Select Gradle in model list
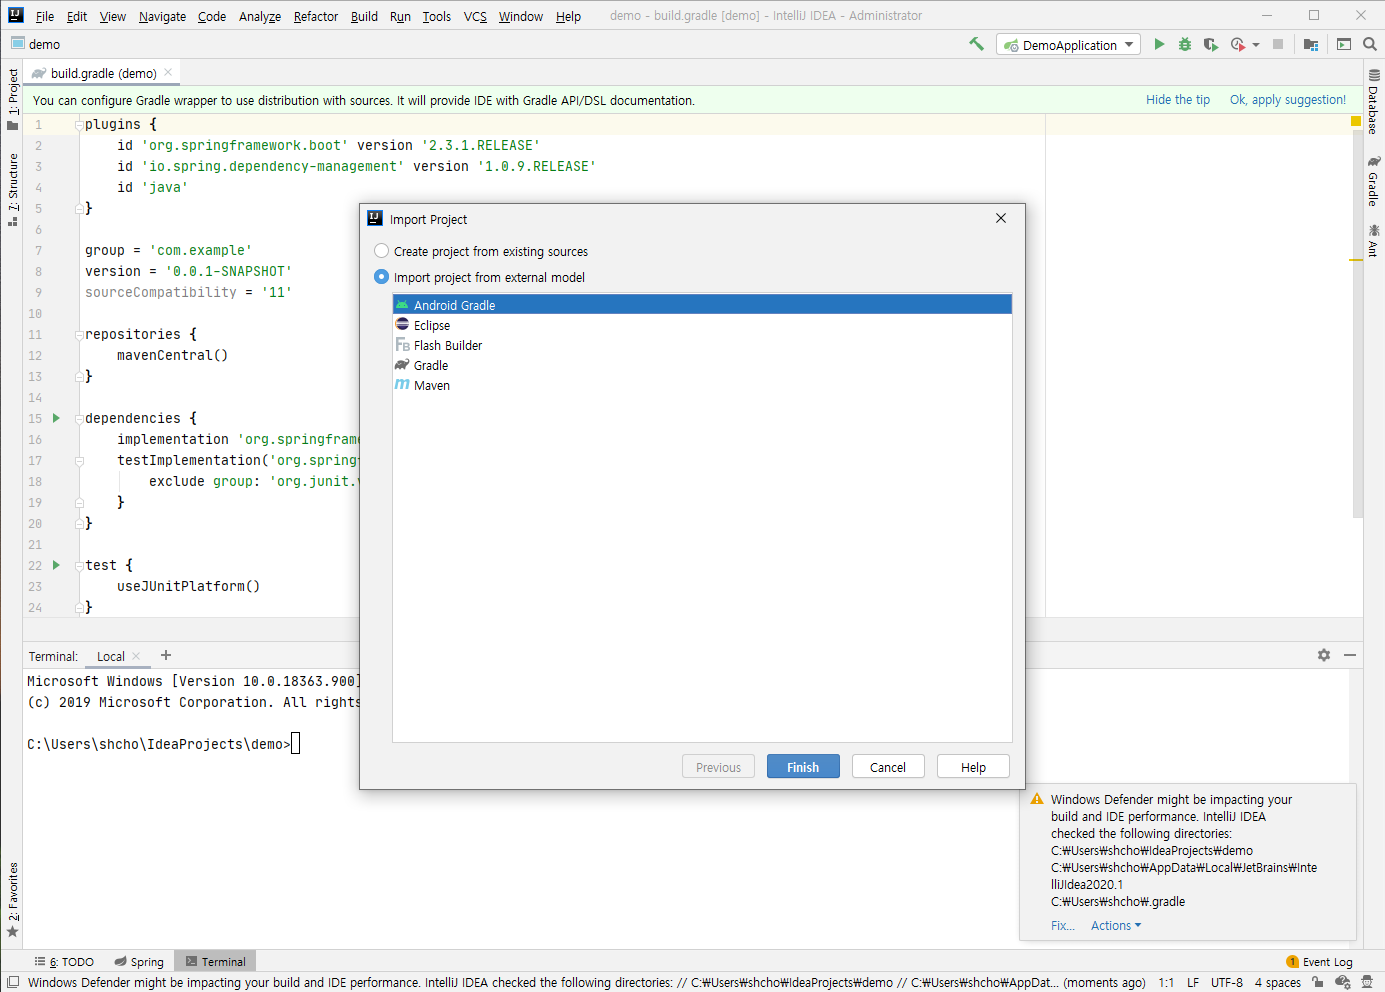Image resolution: width=1385 pixels, height=992 pixels. click(702, 365)
